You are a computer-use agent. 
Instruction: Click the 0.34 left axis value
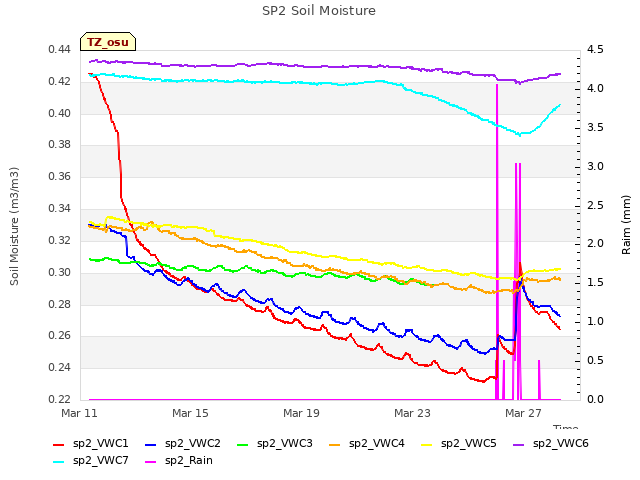(x=60, y=209)
